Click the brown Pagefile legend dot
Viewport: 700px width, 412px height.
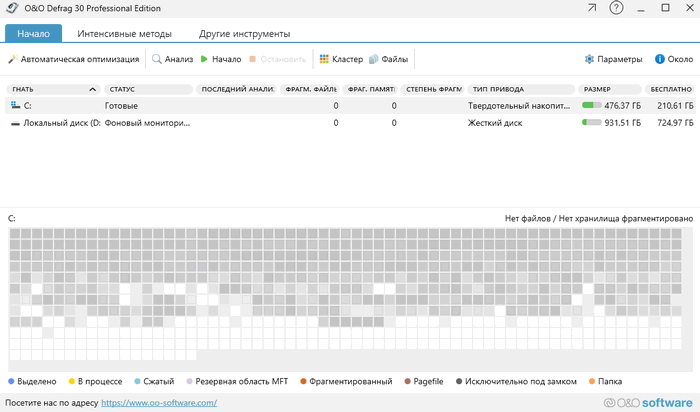407,381
